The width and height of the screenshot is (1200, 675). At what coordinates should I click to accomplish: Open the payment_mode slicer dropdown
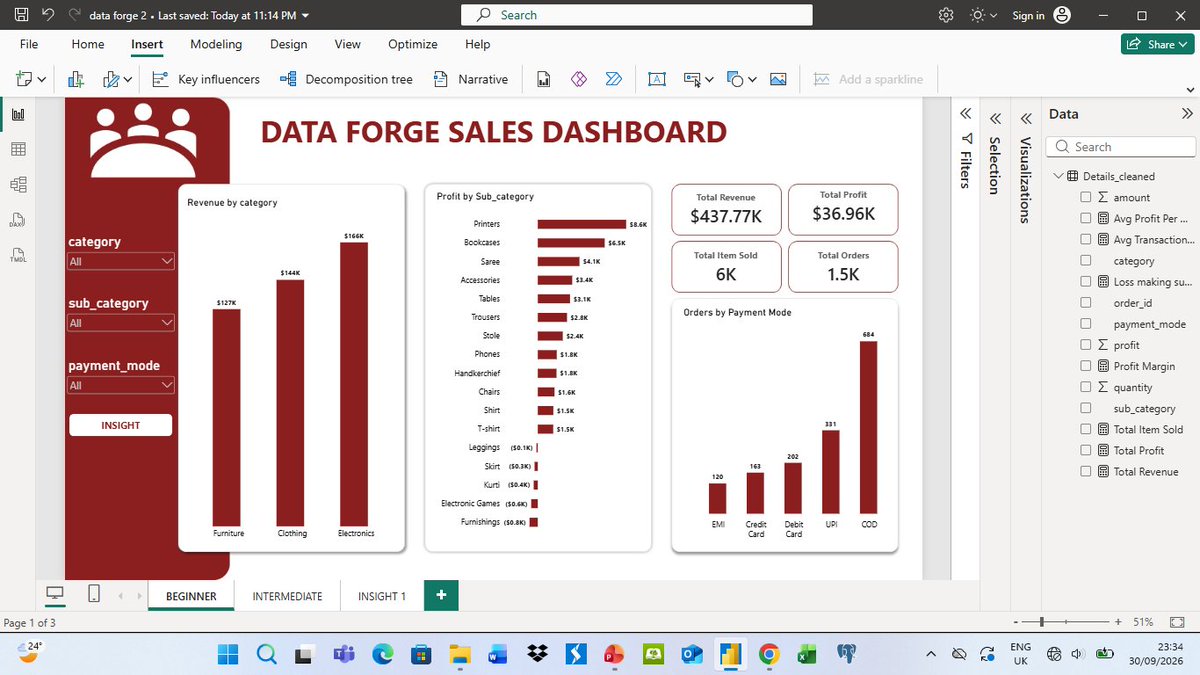coord(121,385)
